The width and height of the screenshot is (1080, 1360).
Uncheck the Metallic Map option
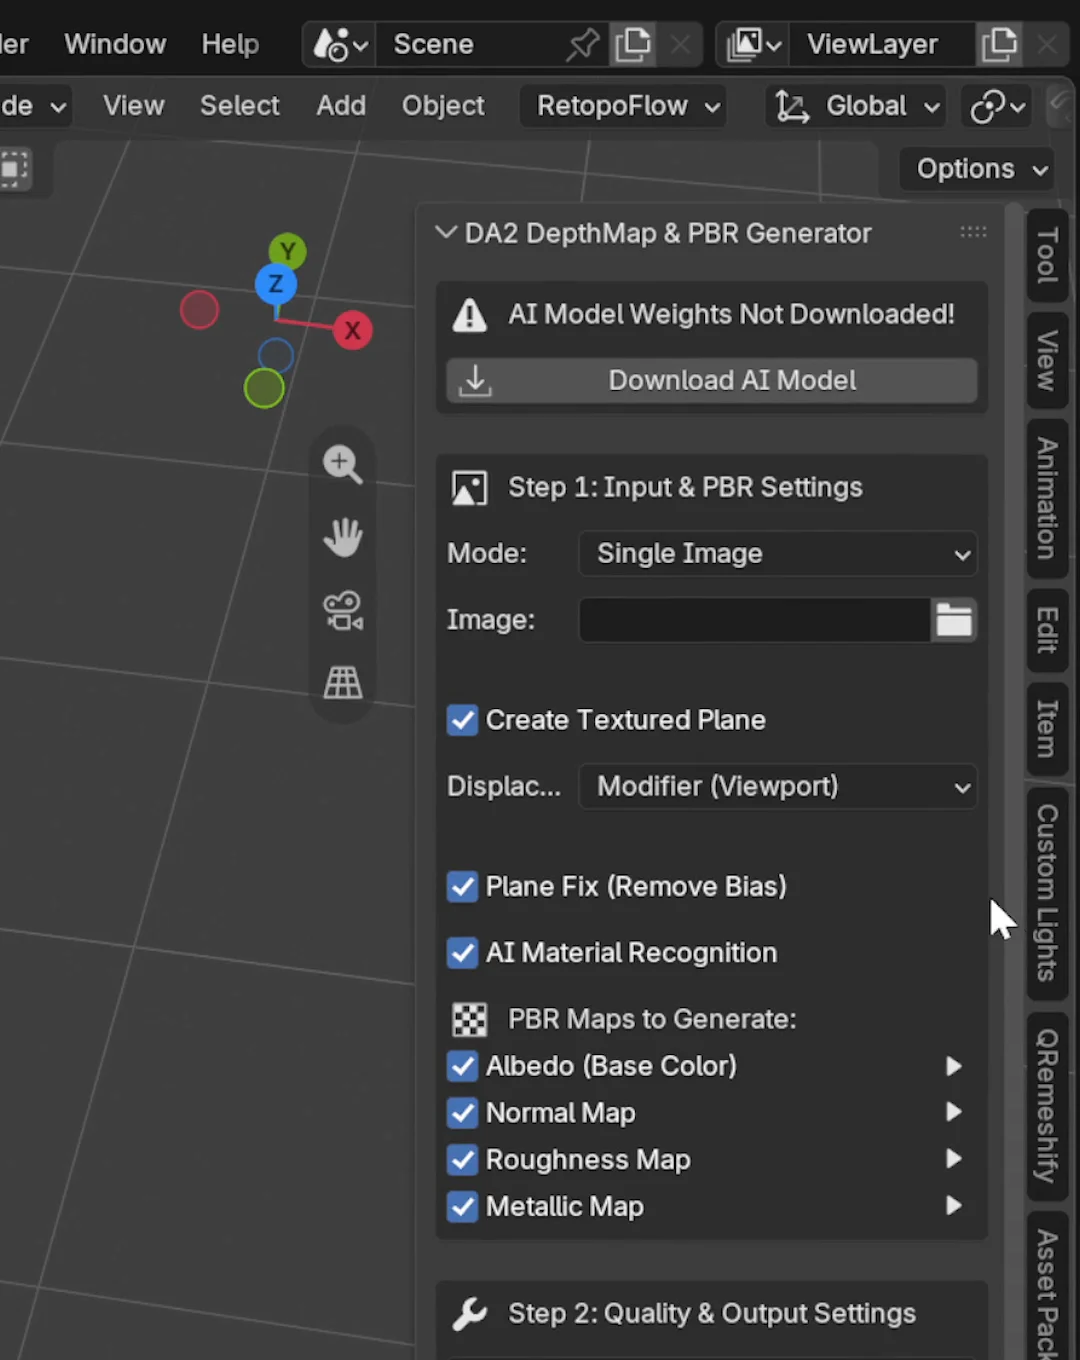(x=462, y=1207)
